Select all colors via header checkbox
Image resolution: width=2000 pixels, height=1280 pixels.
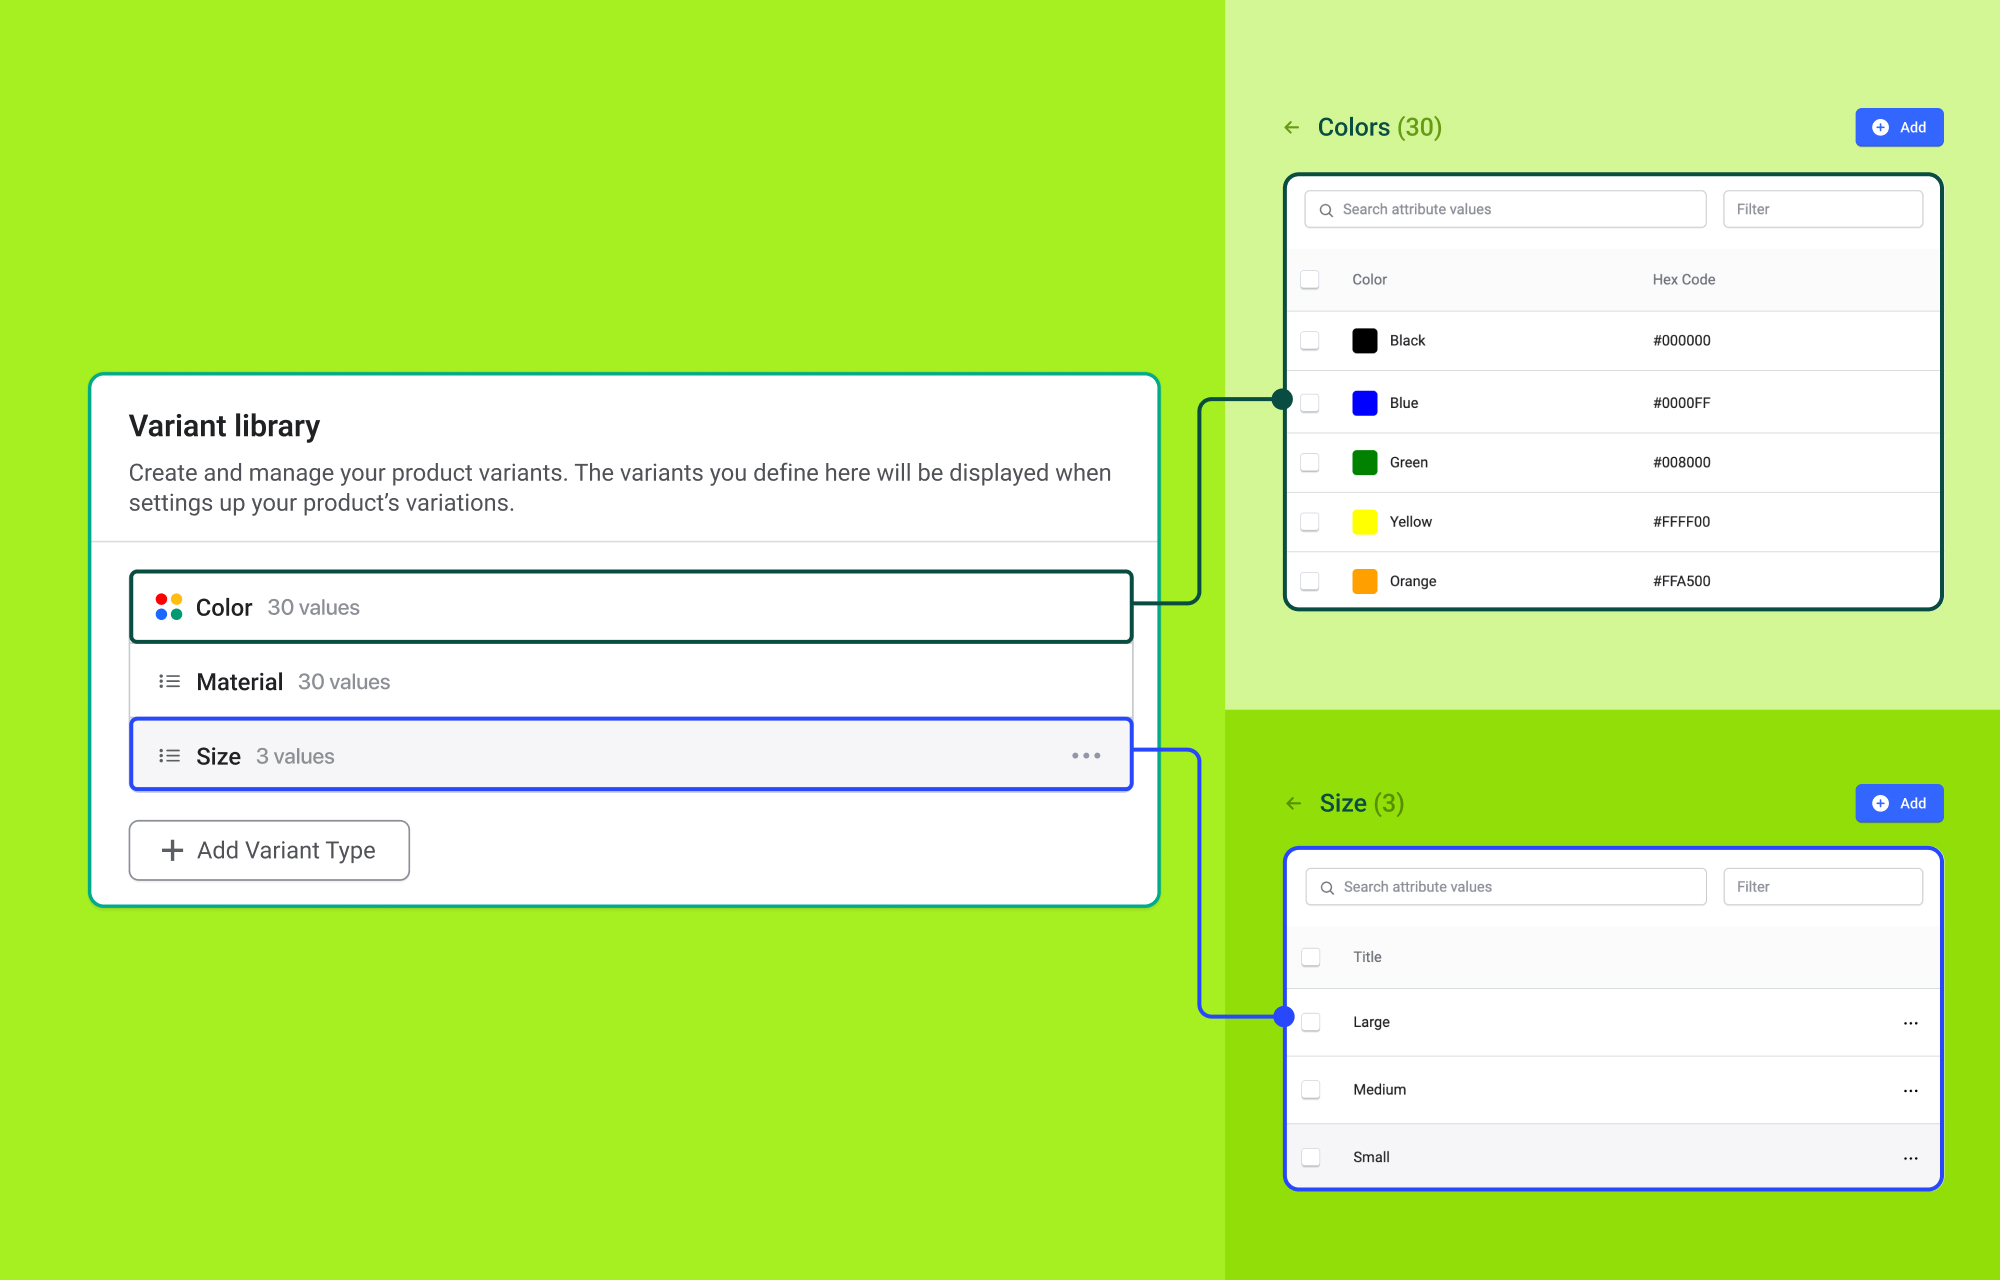coord(1310,280)
